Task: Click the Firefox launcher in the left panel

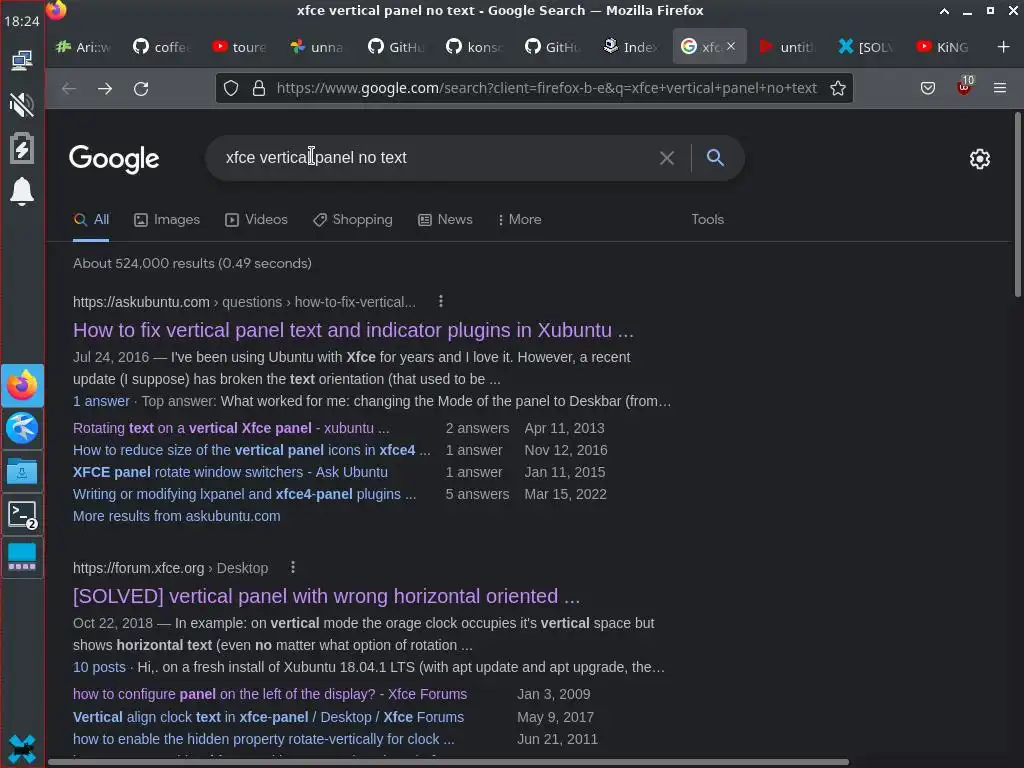Action: pyautogui.click(x=22, y=385)
